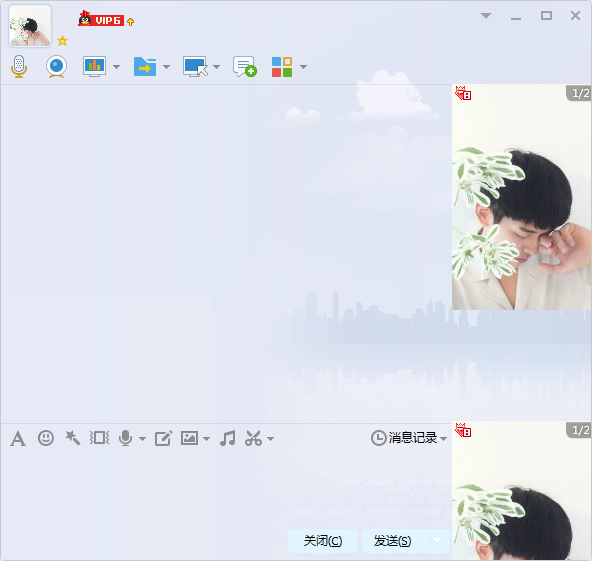The width and height of the screenshot is (592, 561).
Task: Open the presentation screen share icon
Action: pos(94,66)
